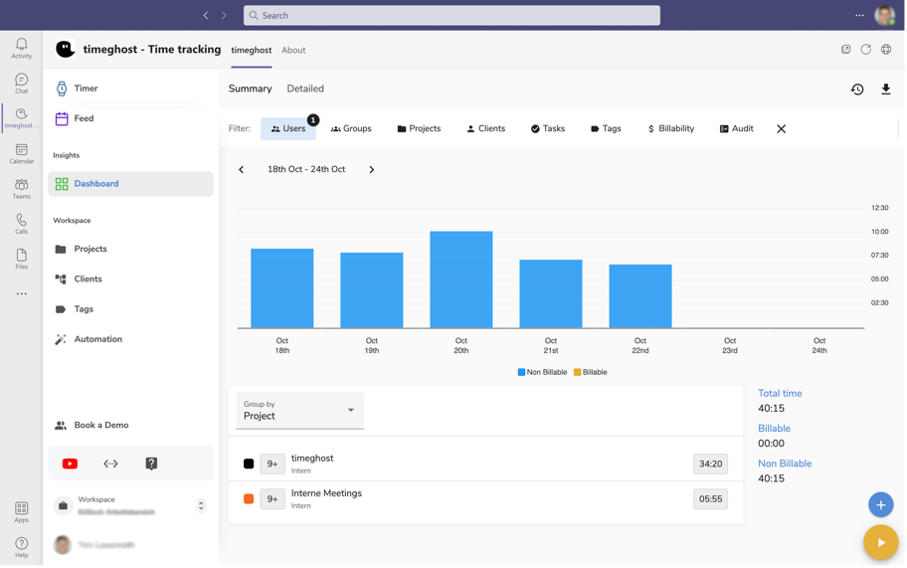Click the refresh icon in top bar
The height and width of the screenshot is (568, 907).
866,50
